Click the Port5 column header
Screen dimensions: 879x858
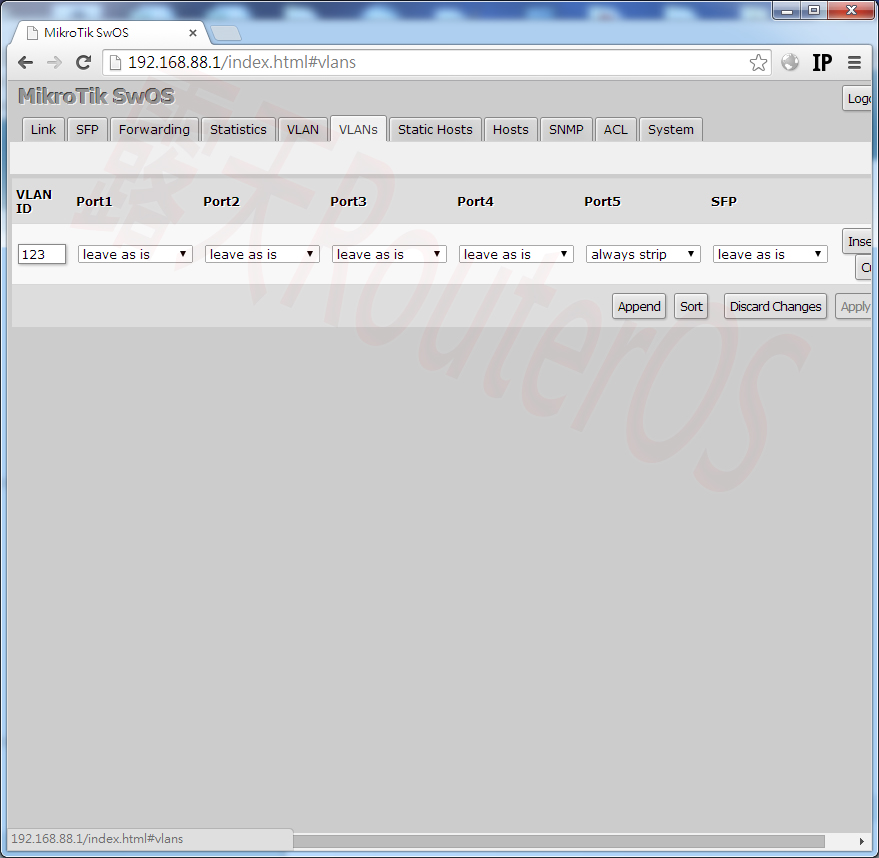point(602,202)
